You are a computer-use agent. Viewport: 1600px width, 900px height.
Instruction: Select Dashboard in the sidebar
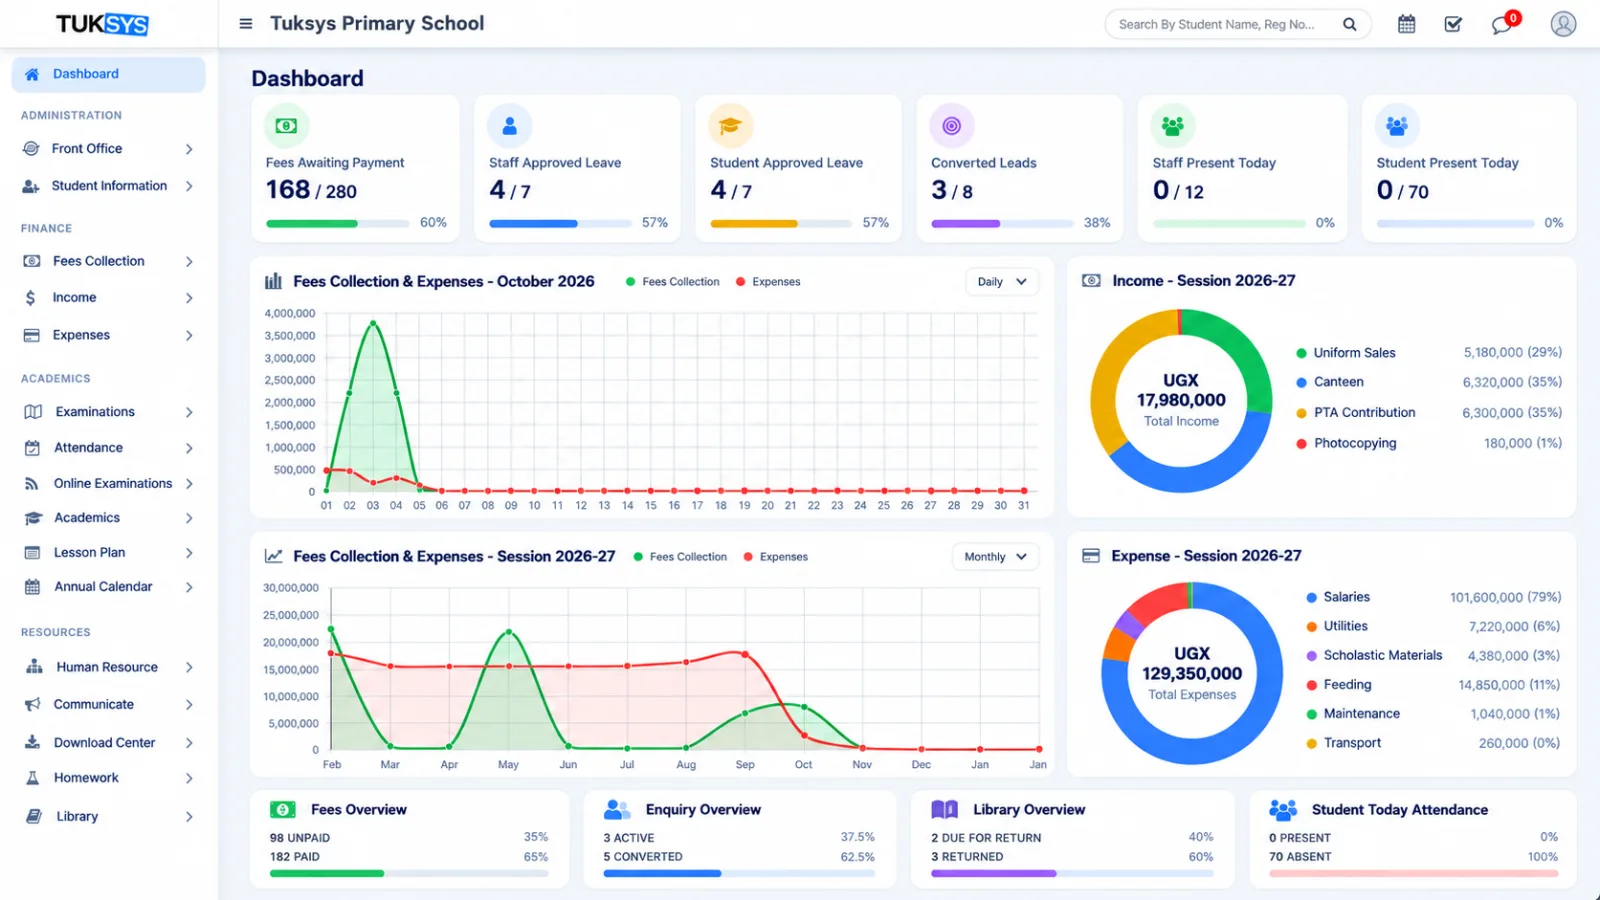pos(108,74)
